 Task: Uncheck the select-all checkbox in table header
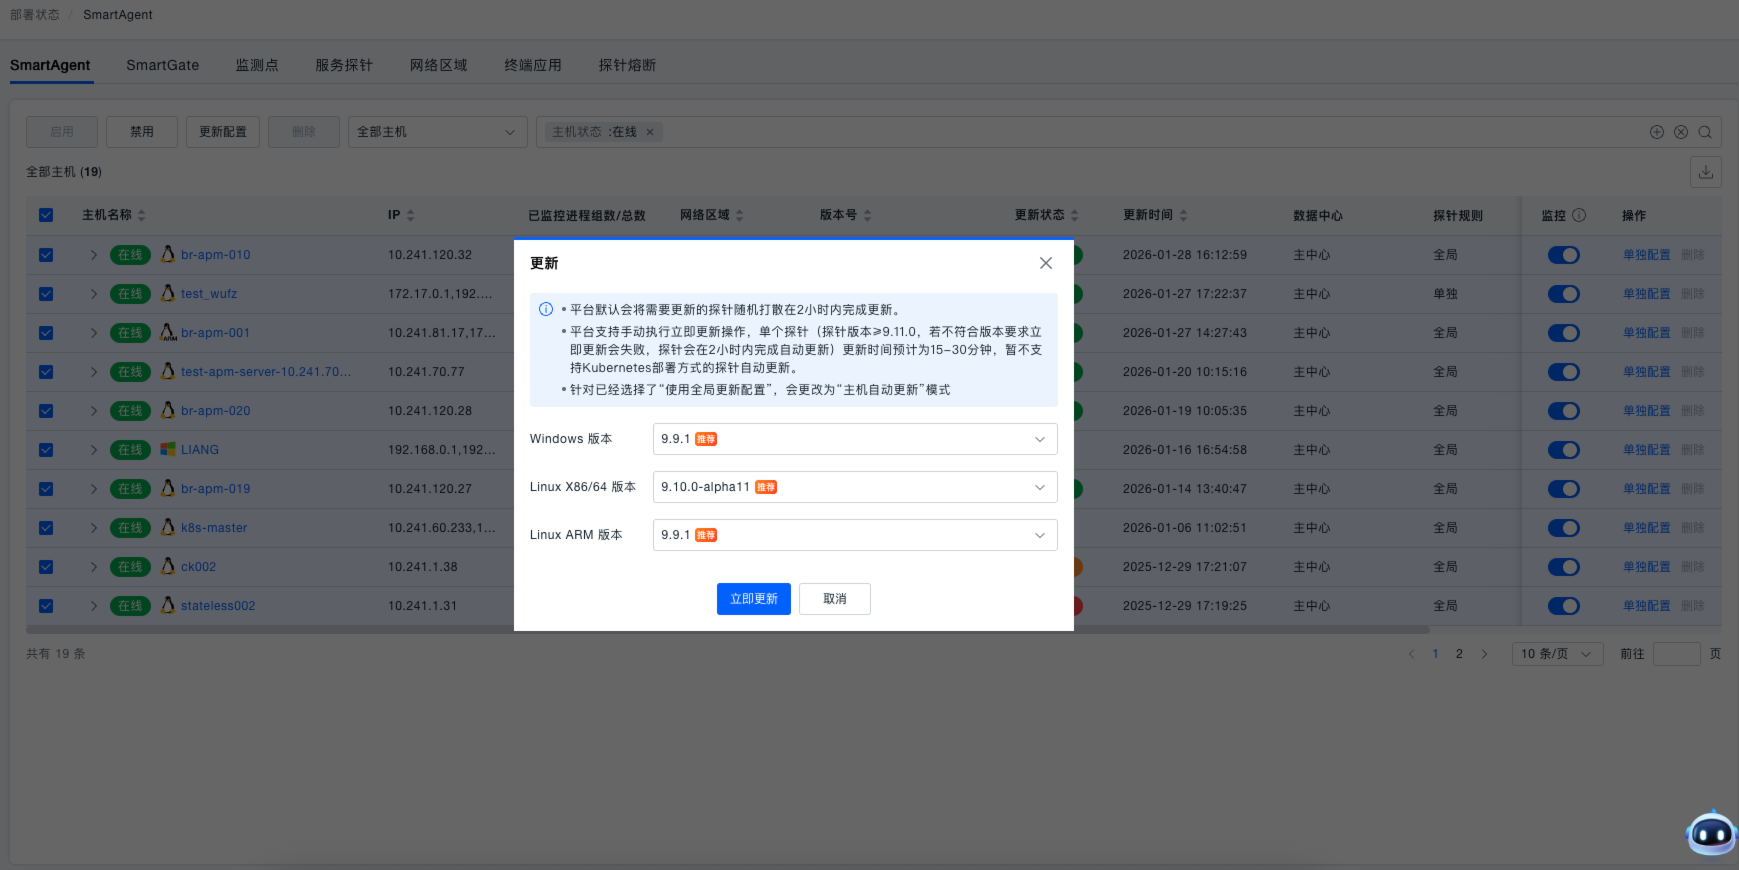coord(46,215)
